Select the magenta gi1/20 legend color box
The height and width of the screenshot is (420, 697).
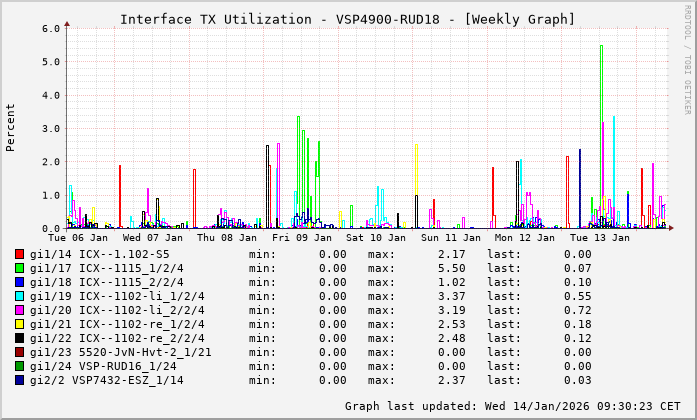(x=19, y=310)
